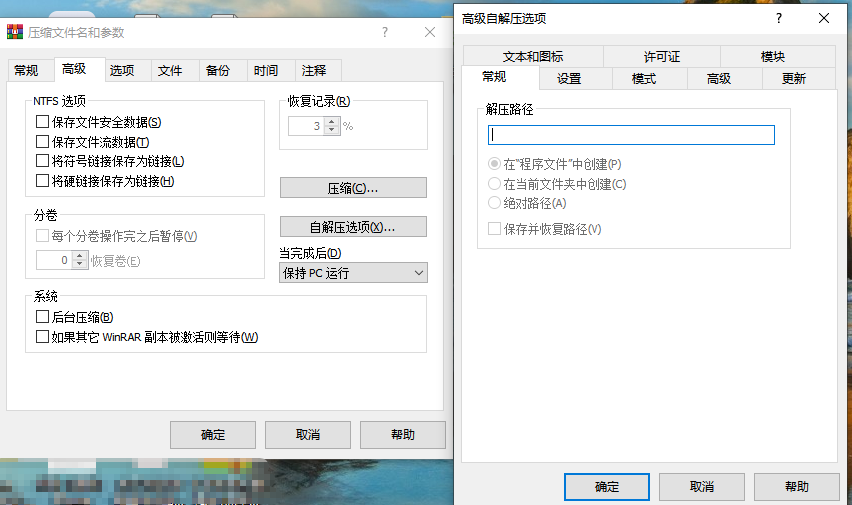
Task: Click the 恢复卷 number field
Action: (x=54, y=260)
